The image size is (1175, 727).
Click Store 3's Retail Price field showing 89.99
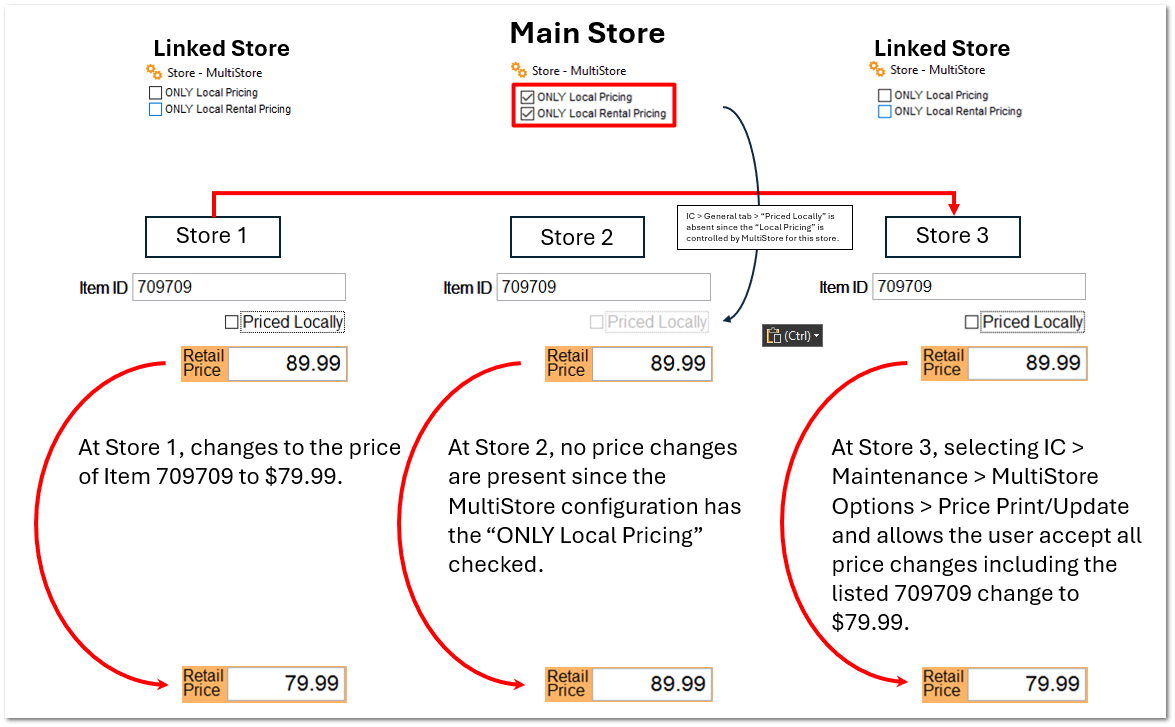pos(1027,363)
